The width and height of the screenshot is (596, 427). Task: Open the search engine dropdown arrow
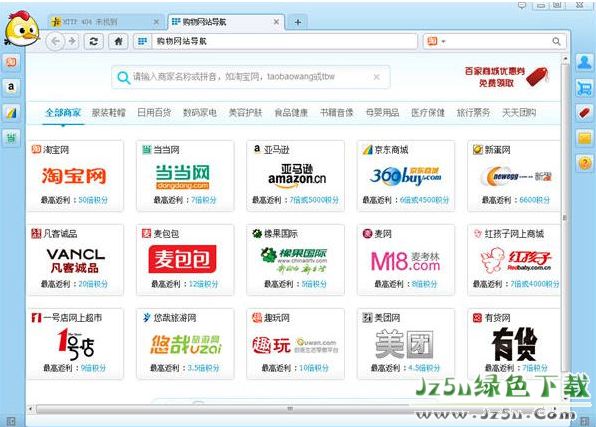[443, 41]
